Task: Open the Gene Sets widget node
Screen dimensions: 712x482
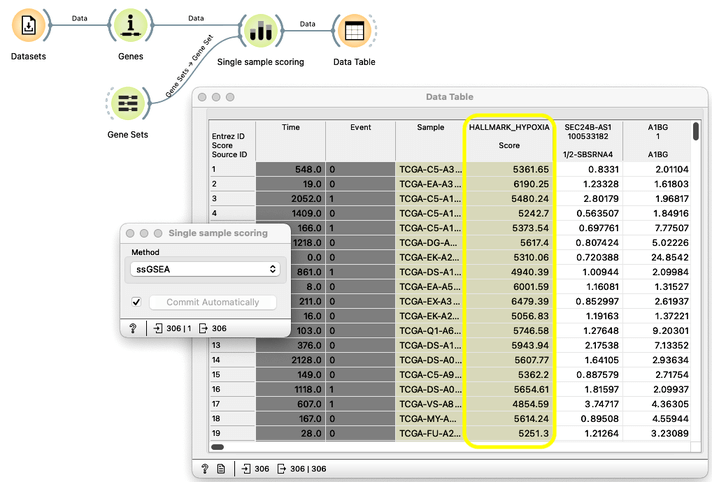Action: tap(128, 103)
